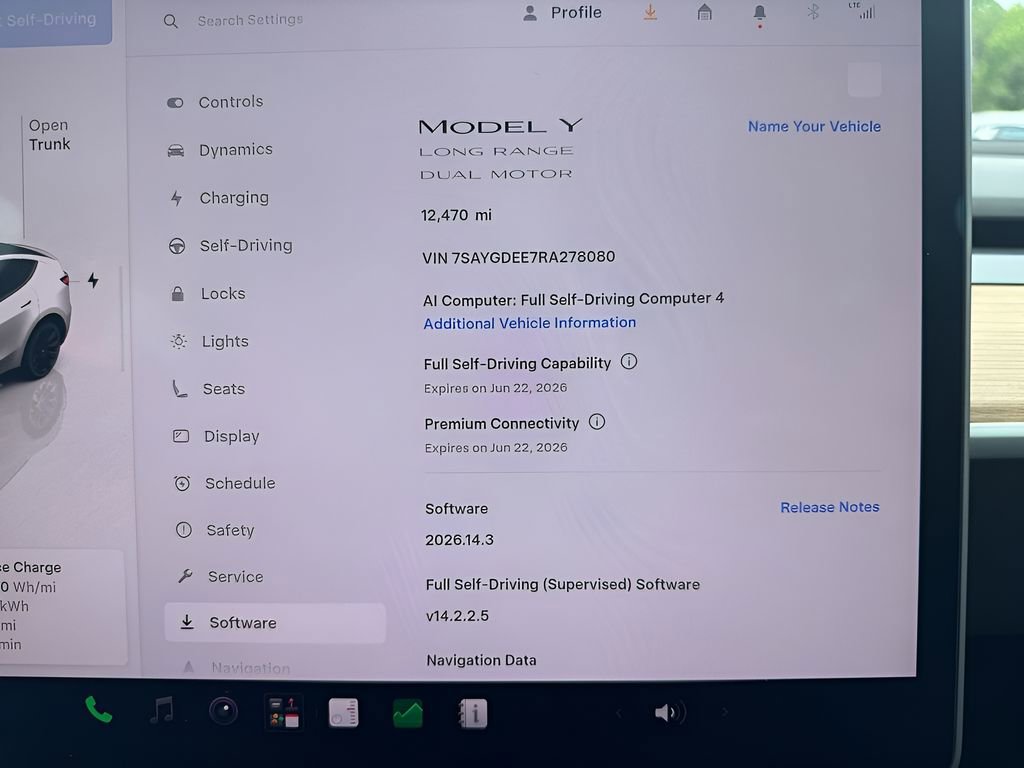Tap the volume speaker icon
Viewport: 1024px width, 768px height.
coord(669,712)
